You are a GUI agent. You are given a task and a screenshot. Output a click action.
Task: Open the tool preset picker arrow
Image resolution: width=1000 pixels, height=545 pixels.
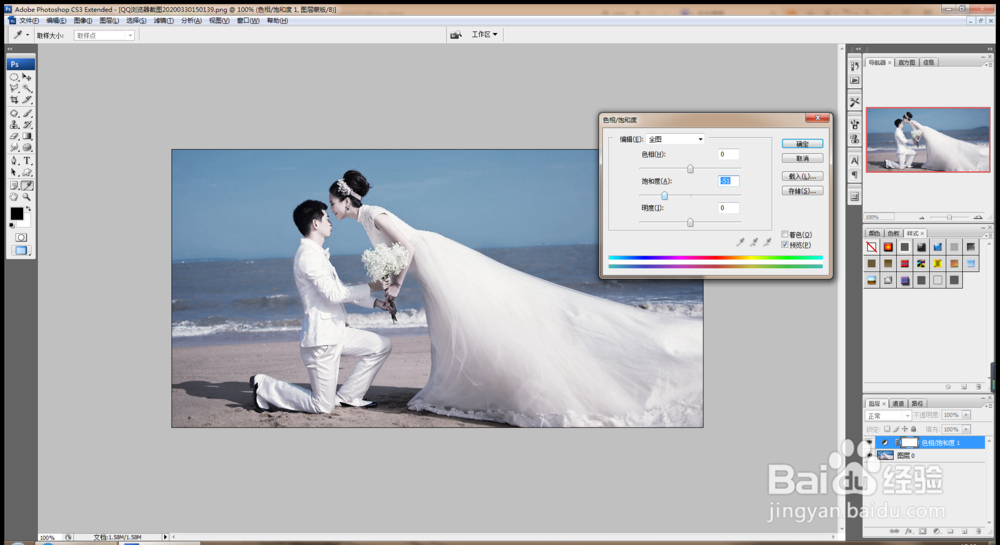pos(27,35)
